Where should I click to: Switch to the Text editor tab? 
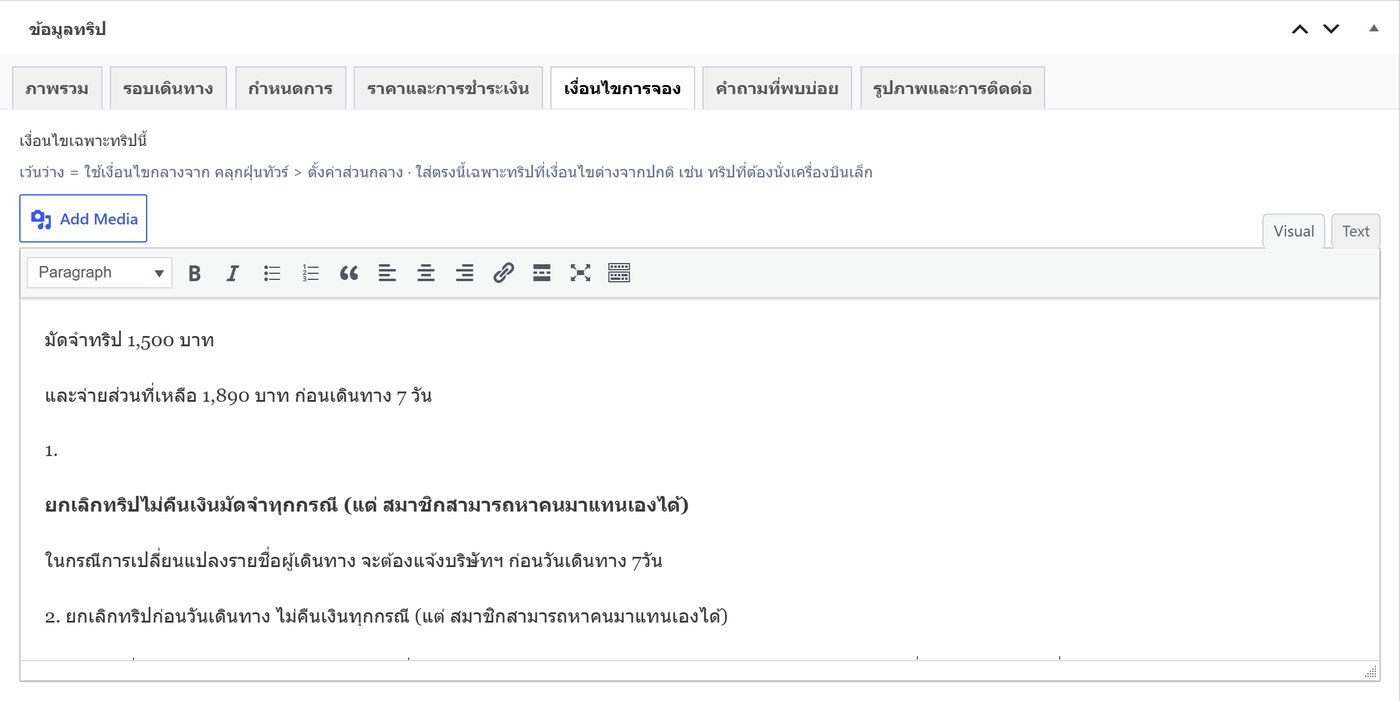1356,231
